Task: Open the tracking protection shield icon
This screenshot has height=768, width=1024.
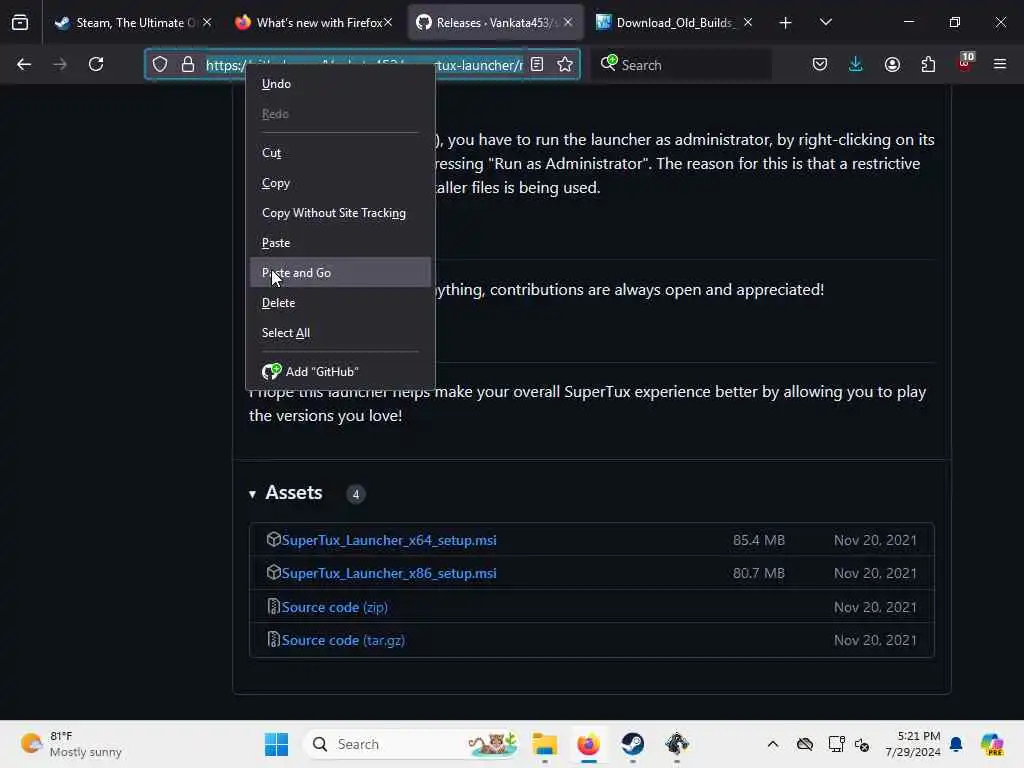Action: coord(160,64)
